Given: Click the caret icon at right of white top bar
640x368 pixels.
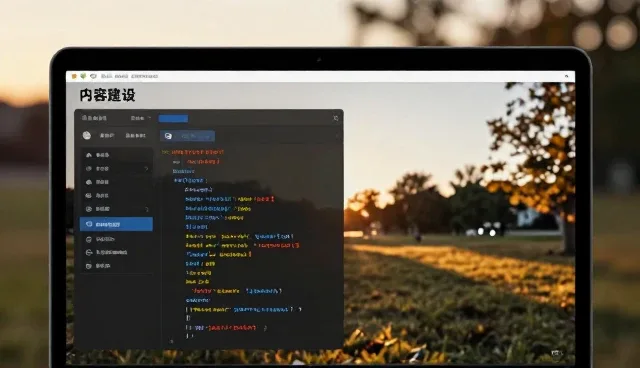Looking at the screenshot, I should point(566,76).
